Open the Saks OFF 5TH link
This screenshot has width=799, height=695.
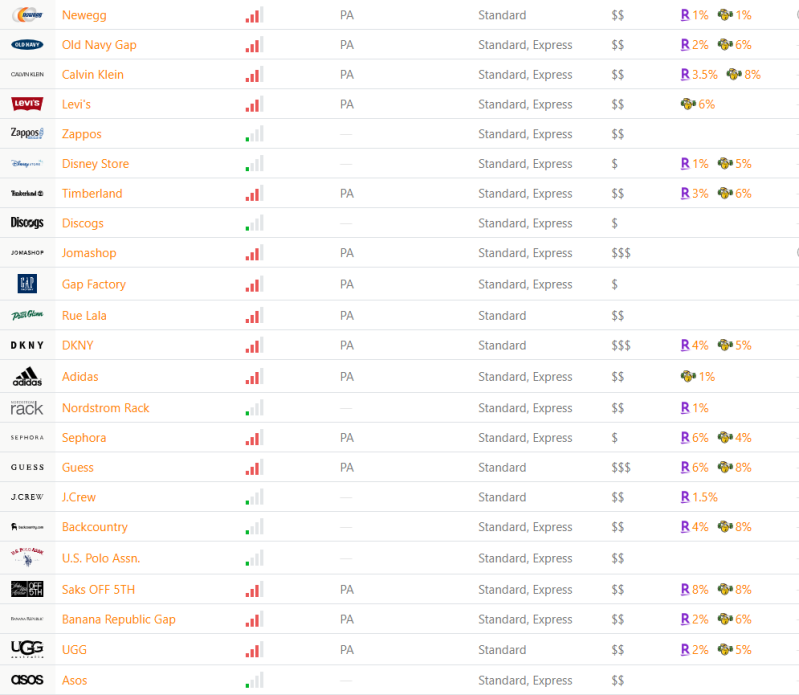click(98, 590)
